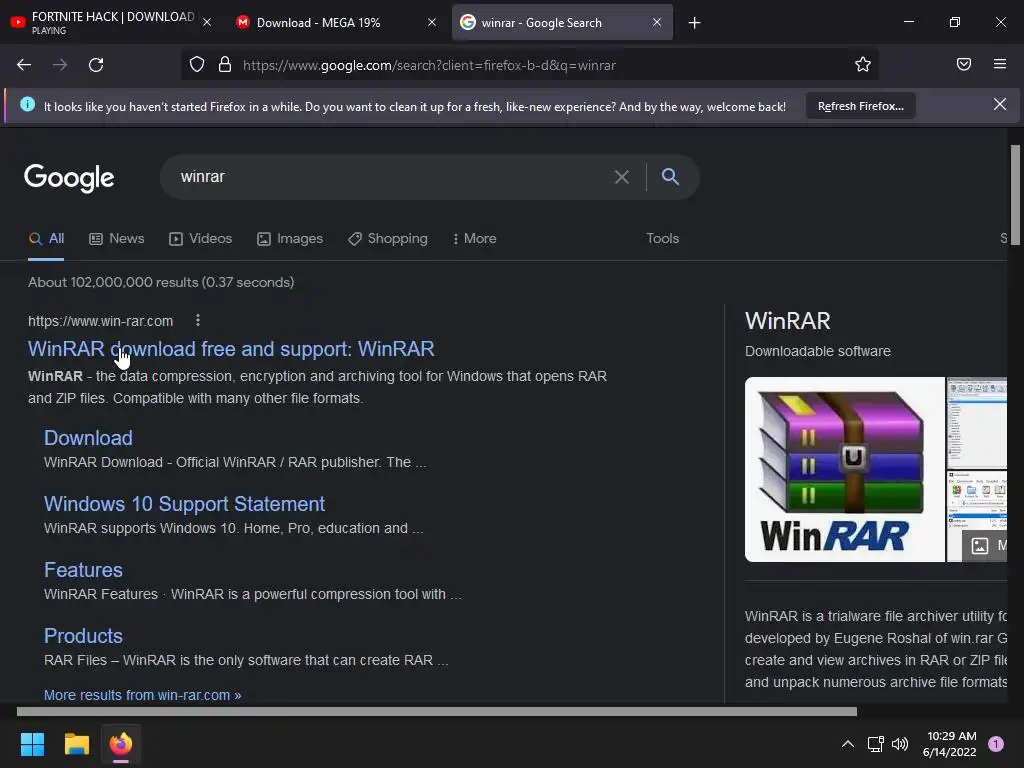Open the Products sitelink
Screen dimensions: 1024x768
[x=83, y=635]
